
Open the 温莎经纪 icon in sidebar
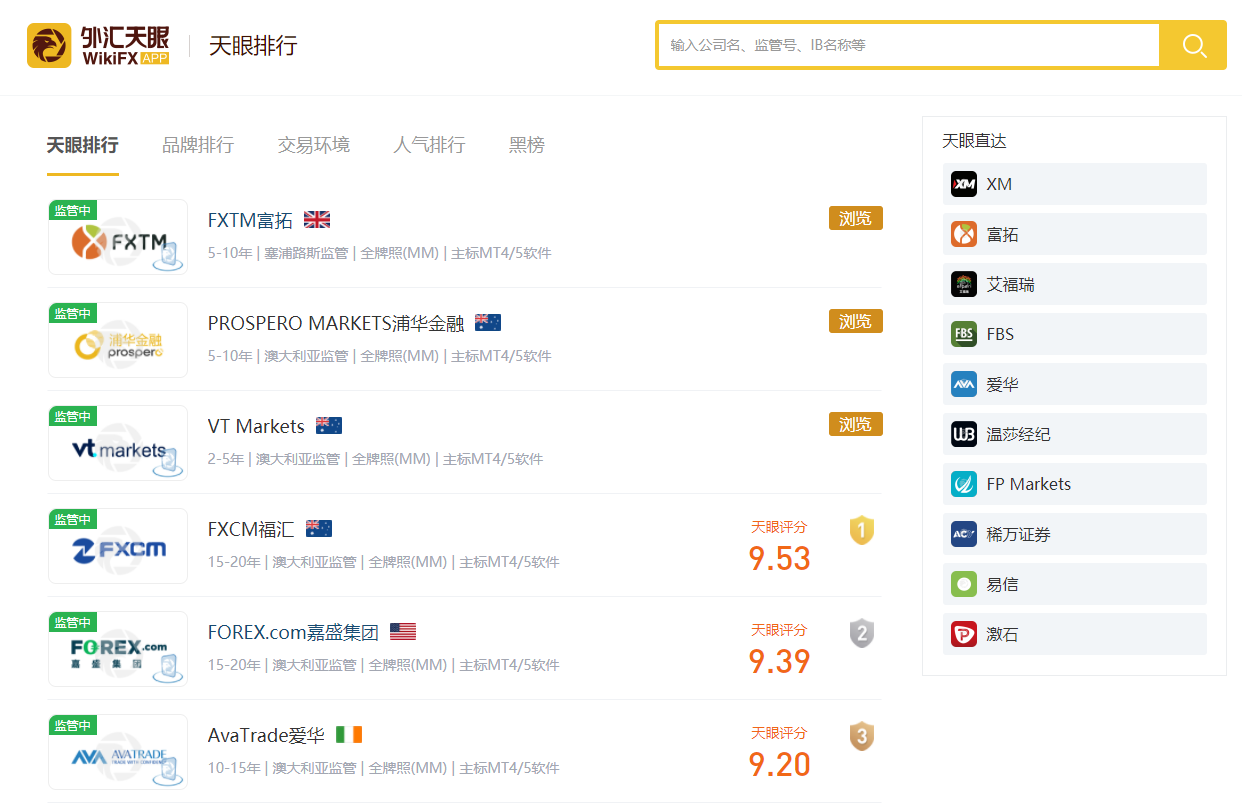(964, 434)
